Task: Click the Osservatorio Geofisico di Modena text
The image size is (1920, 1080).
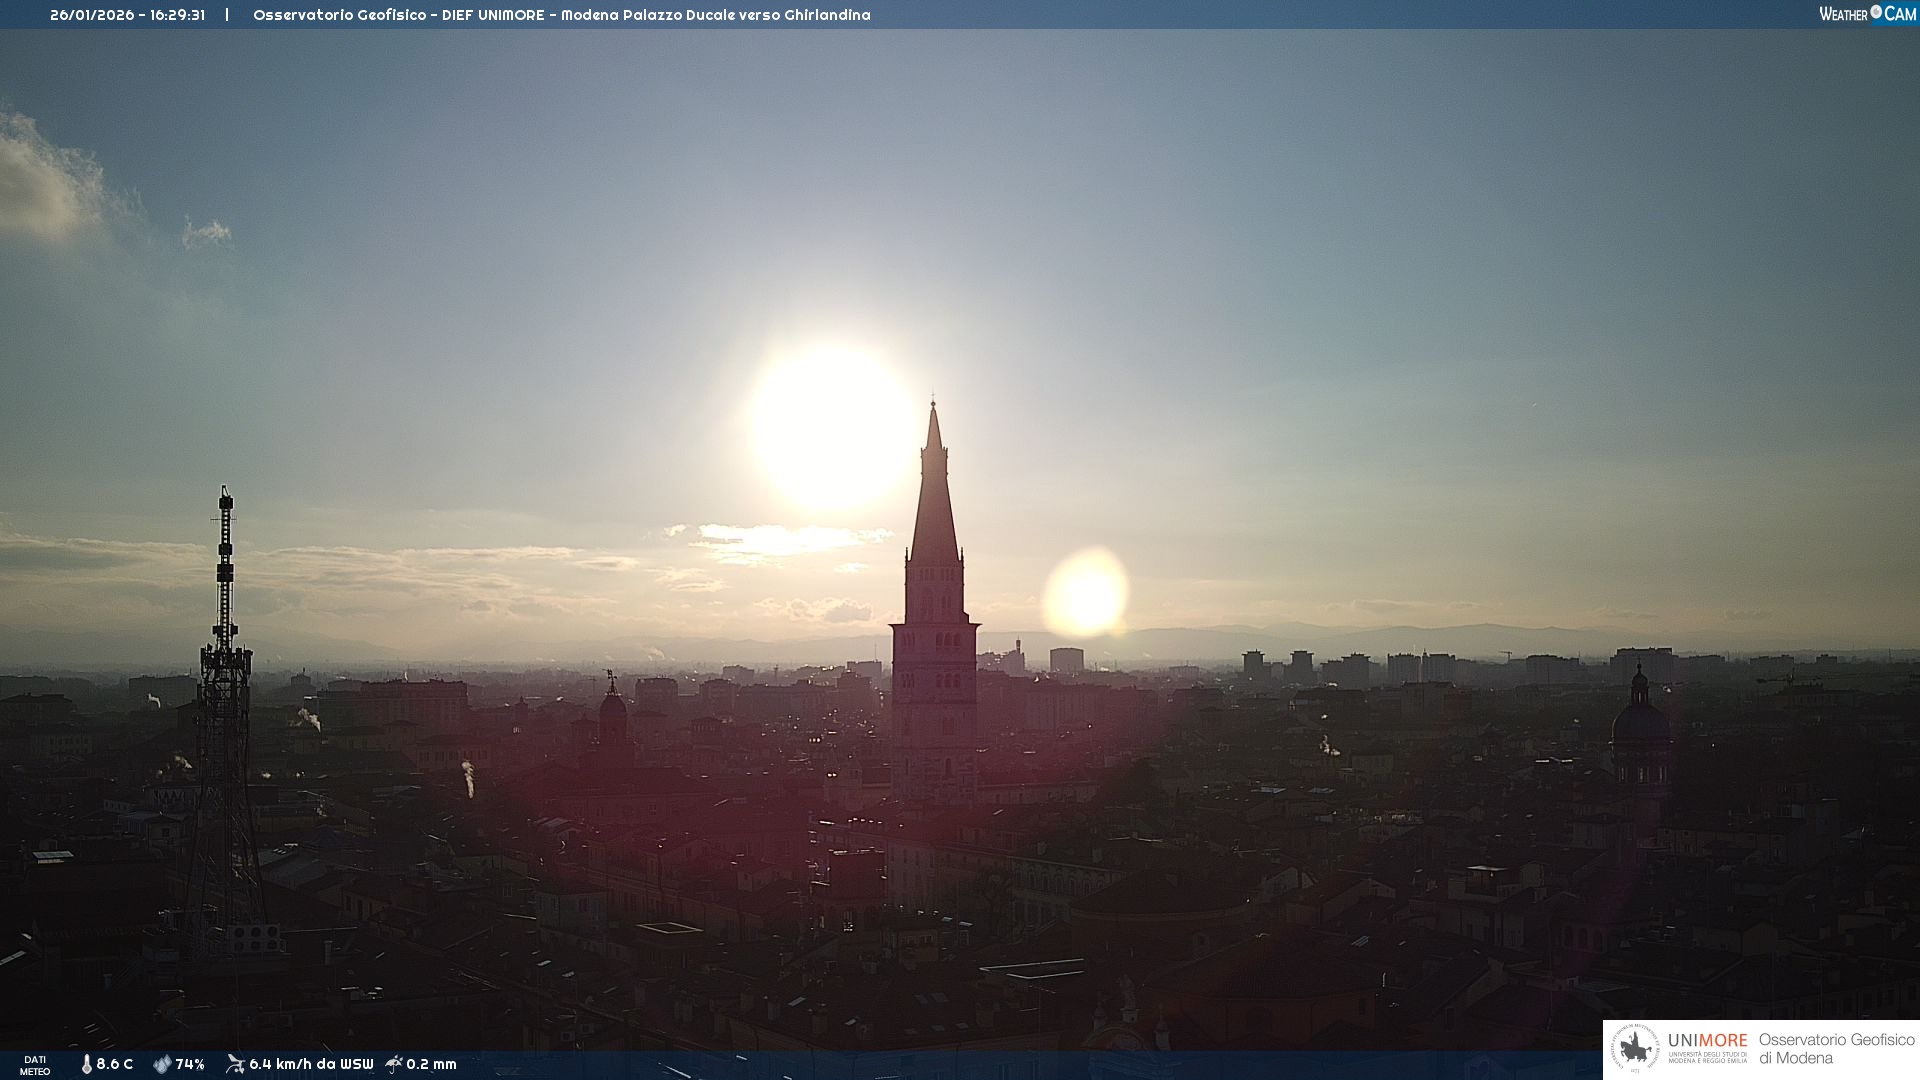Action: (x=1836, y=1049)
